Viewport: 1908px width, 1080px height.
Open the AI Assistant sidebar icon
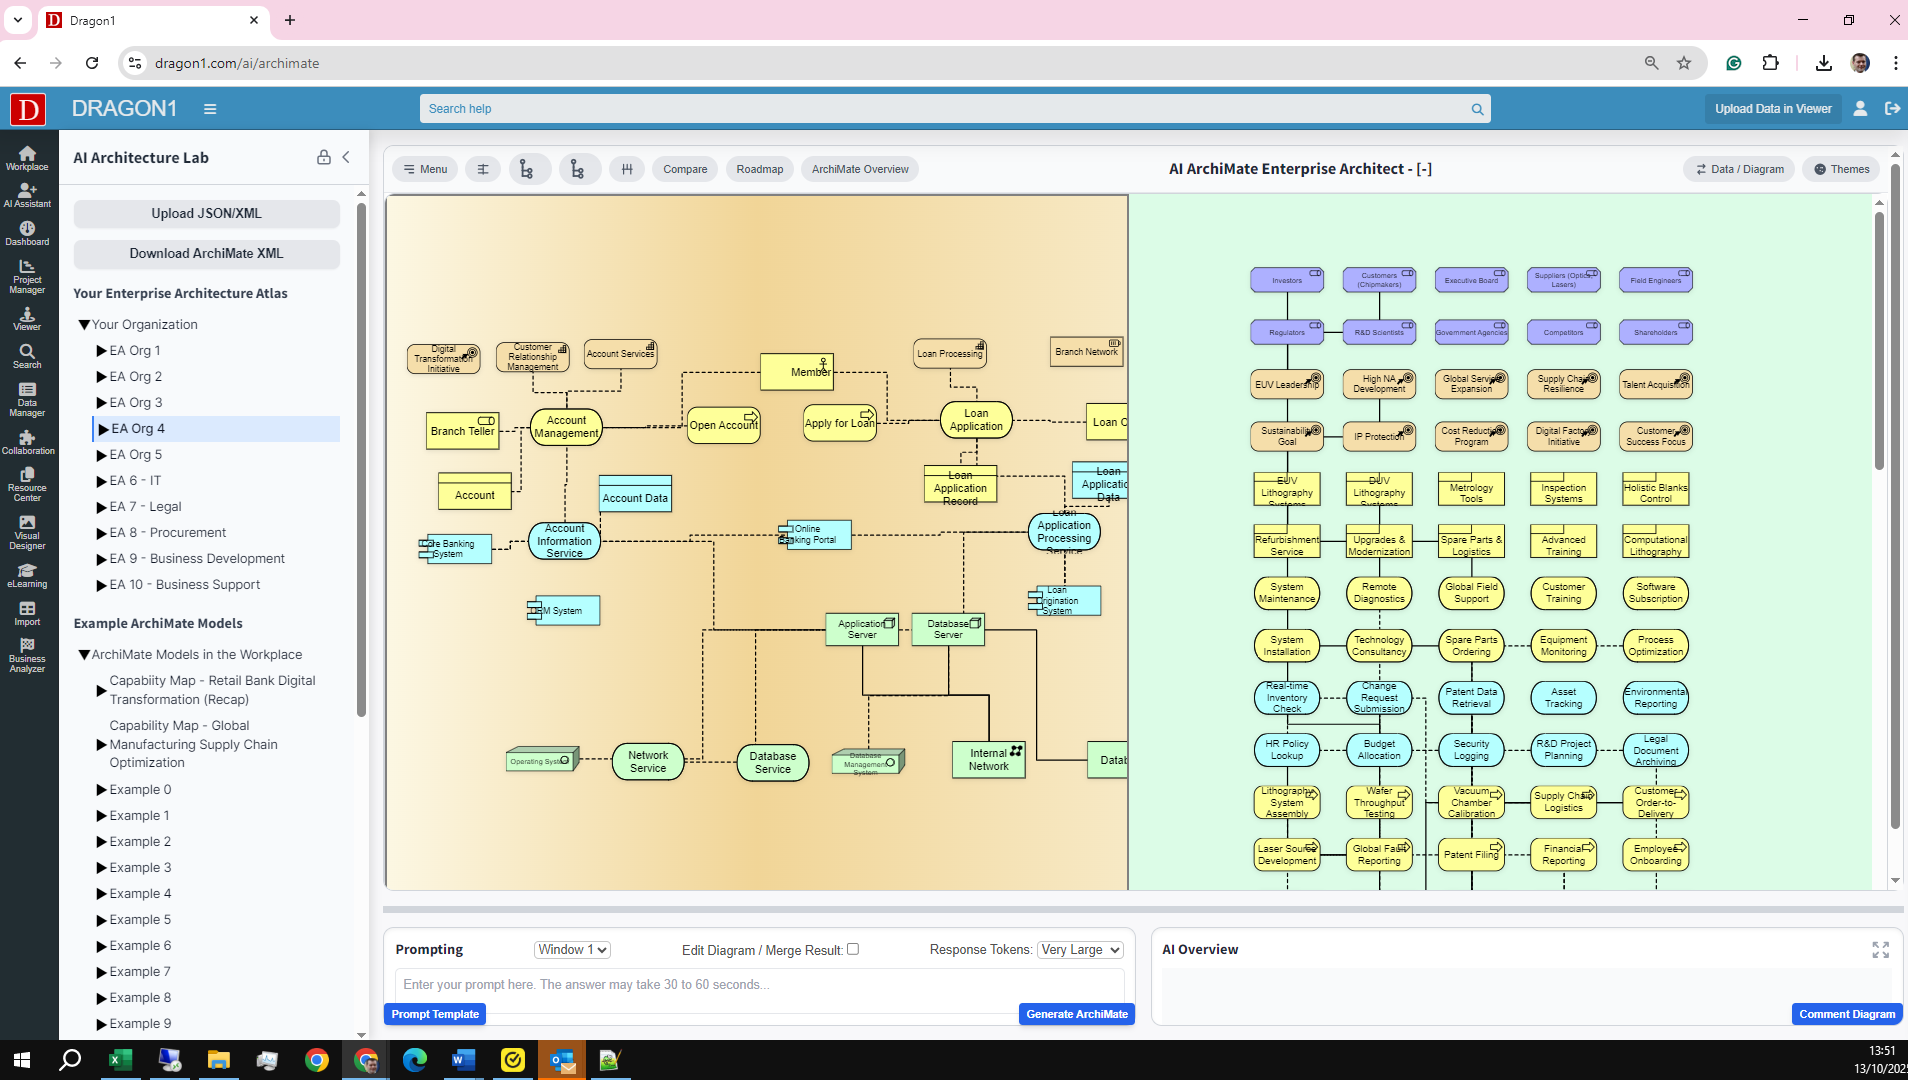[x=27, y=195]
